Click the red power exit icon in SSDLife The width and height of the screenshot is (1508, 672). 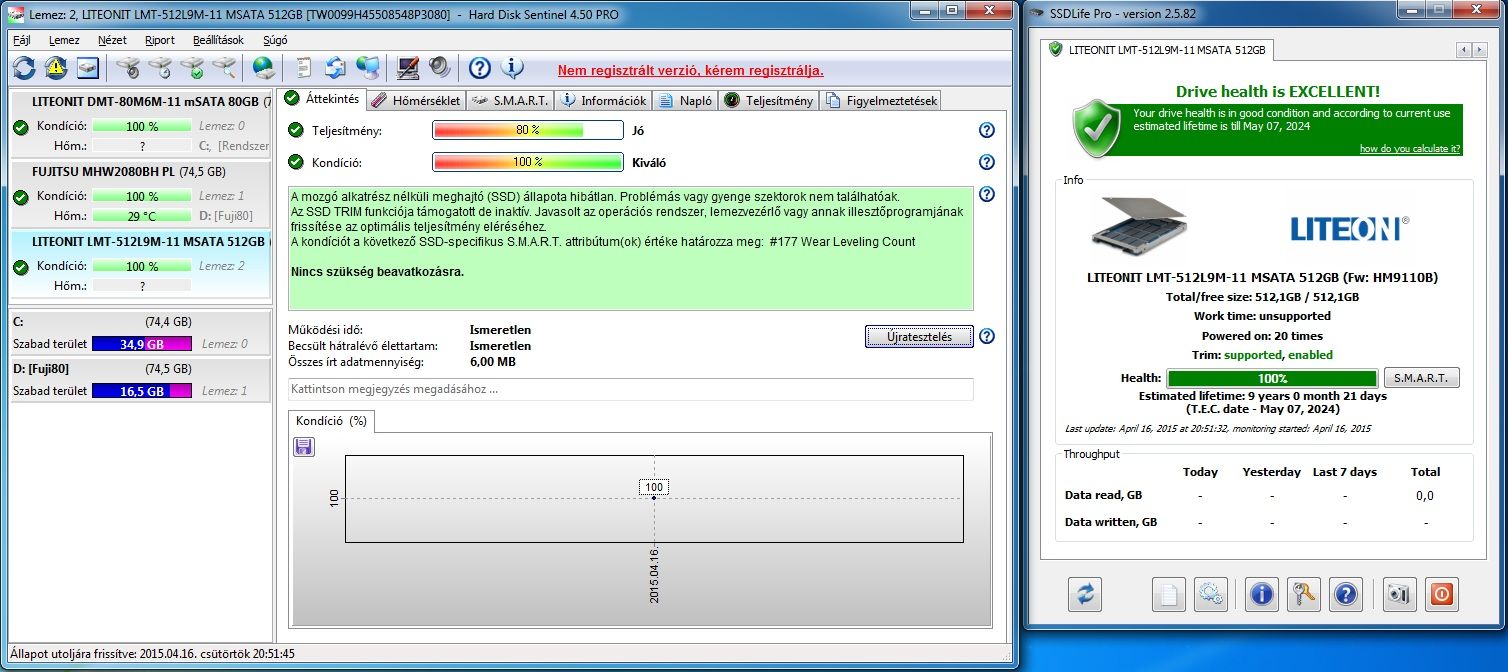(x=1442, y=594)
